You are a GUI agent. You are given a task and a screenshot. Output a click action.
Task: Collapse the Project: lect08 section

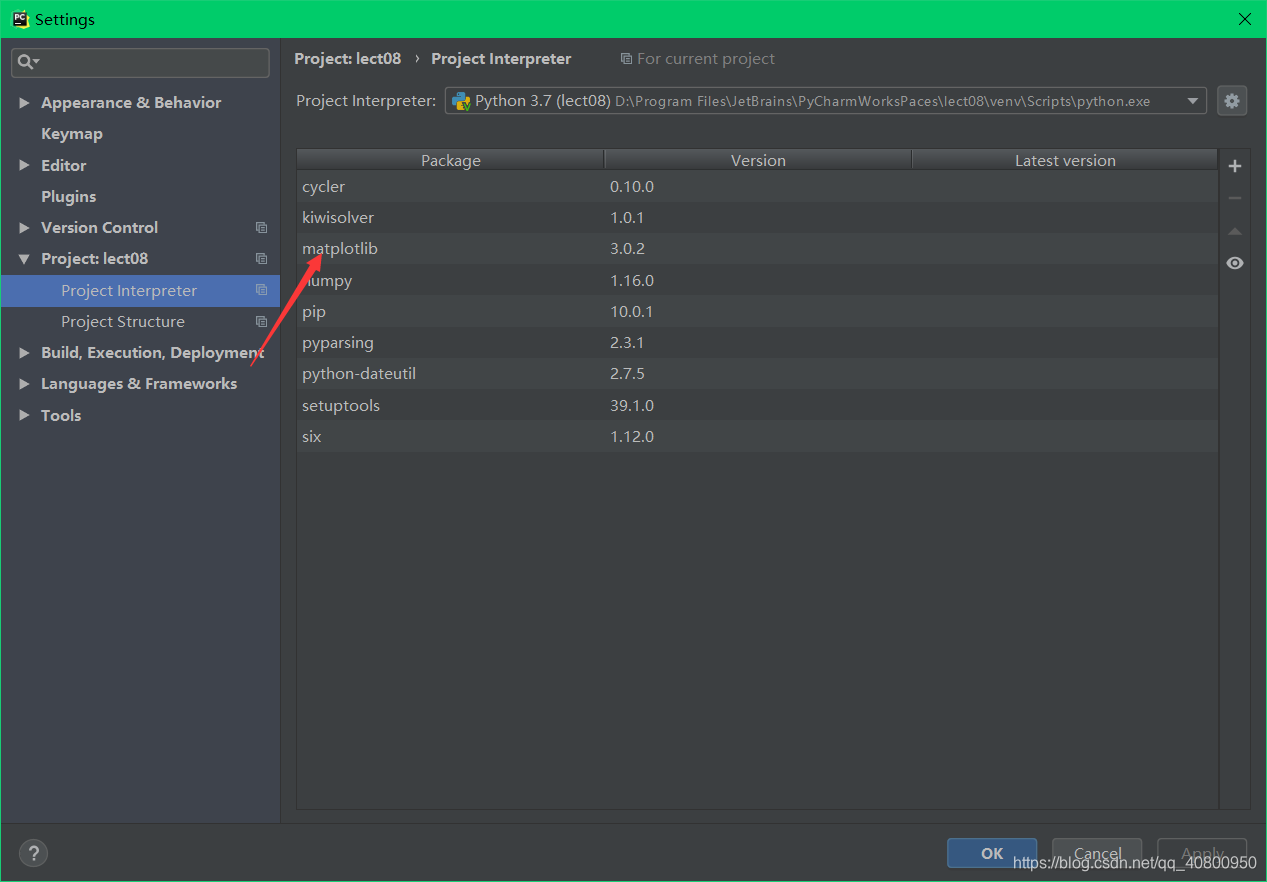[24, 259]
